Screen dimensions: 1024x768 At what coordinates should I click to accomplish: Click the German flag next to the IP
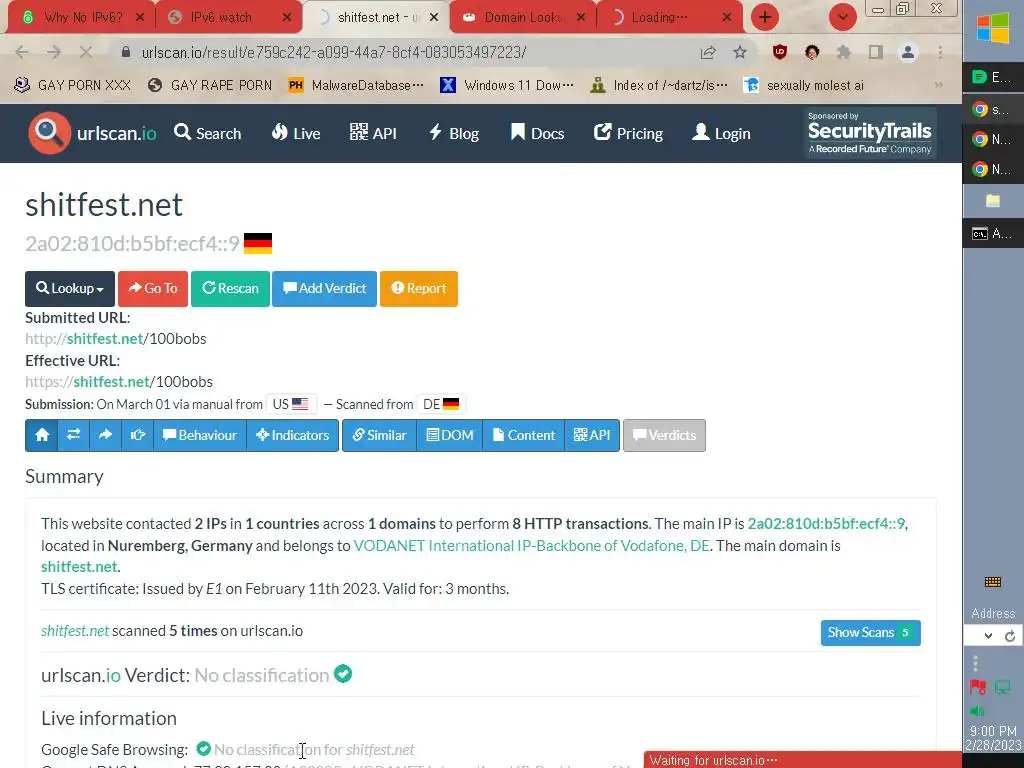coord(258,243)
